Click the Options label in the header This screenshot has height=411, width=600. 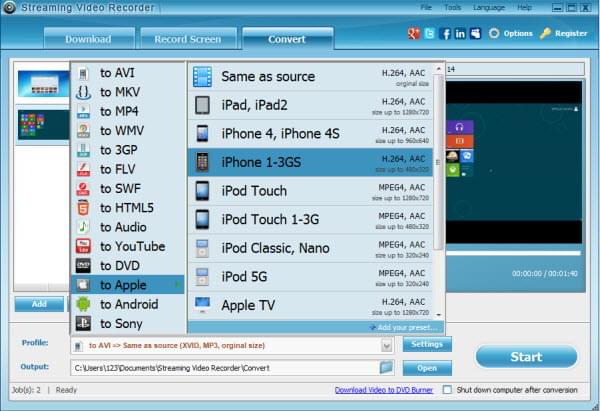click(518, 34)
